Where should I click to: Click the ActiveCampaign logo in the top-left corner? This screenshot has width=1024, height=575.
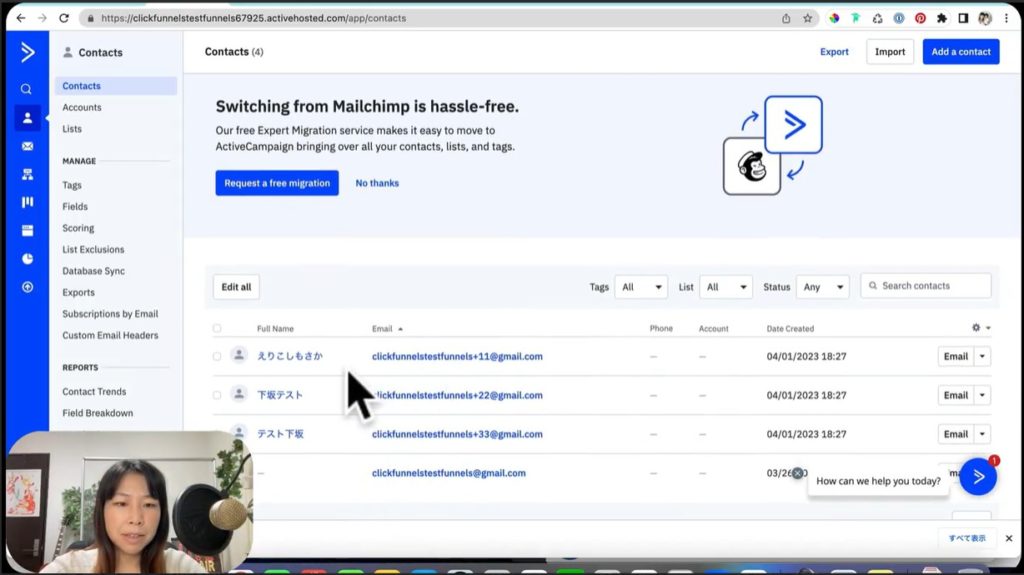pyautogui.click(x=27, y=52)
